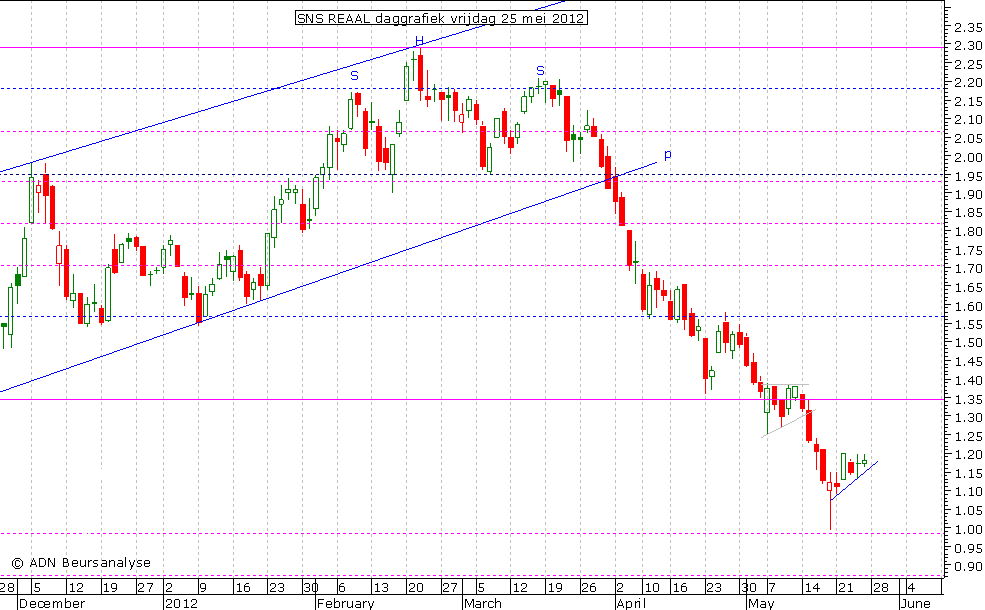
Task: Click the H head annotation at the chart peak
Action: click(x=420, y=41)
